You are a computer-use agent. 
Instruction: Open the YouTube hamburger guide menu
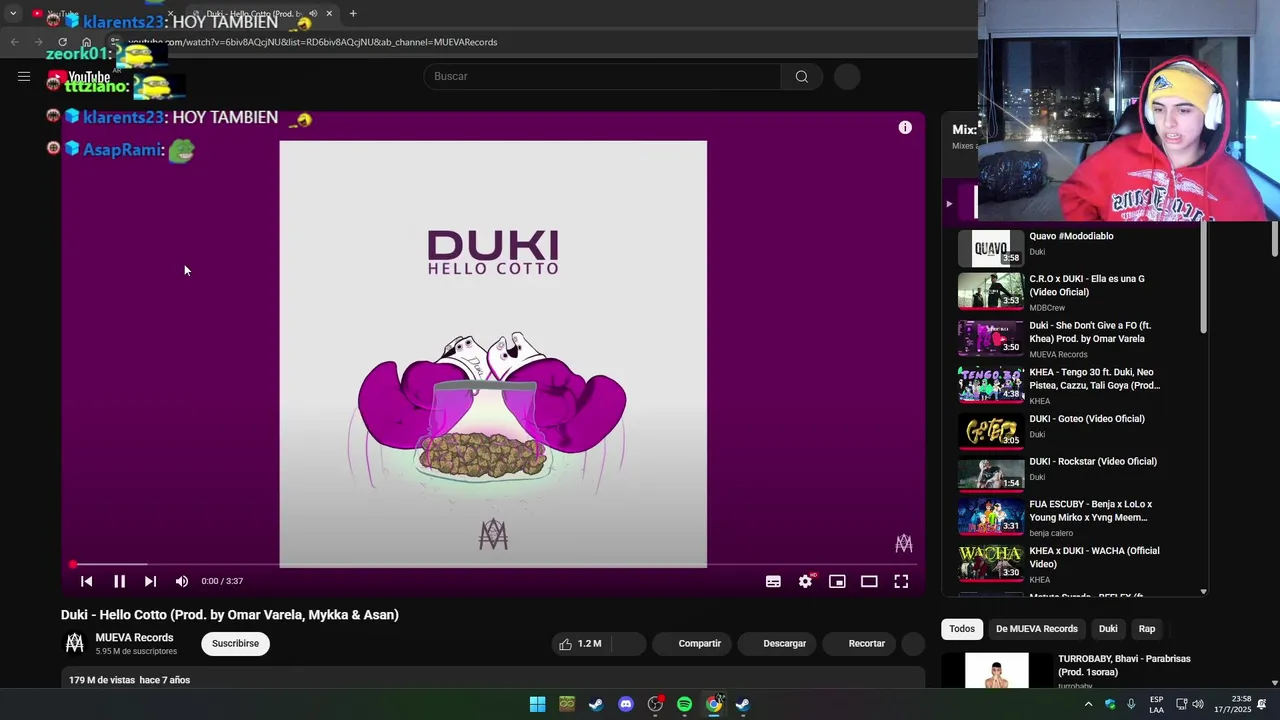click(x=24, y=76)
